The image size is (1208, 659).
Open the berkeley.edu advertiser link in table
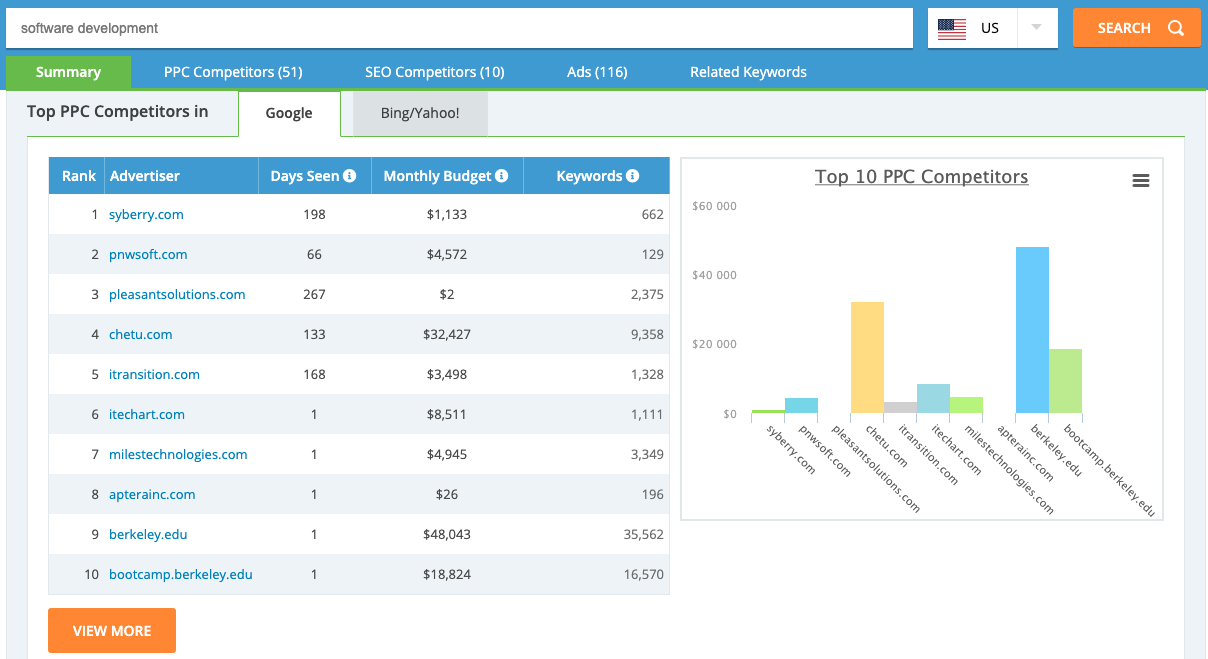pos(148,534)
